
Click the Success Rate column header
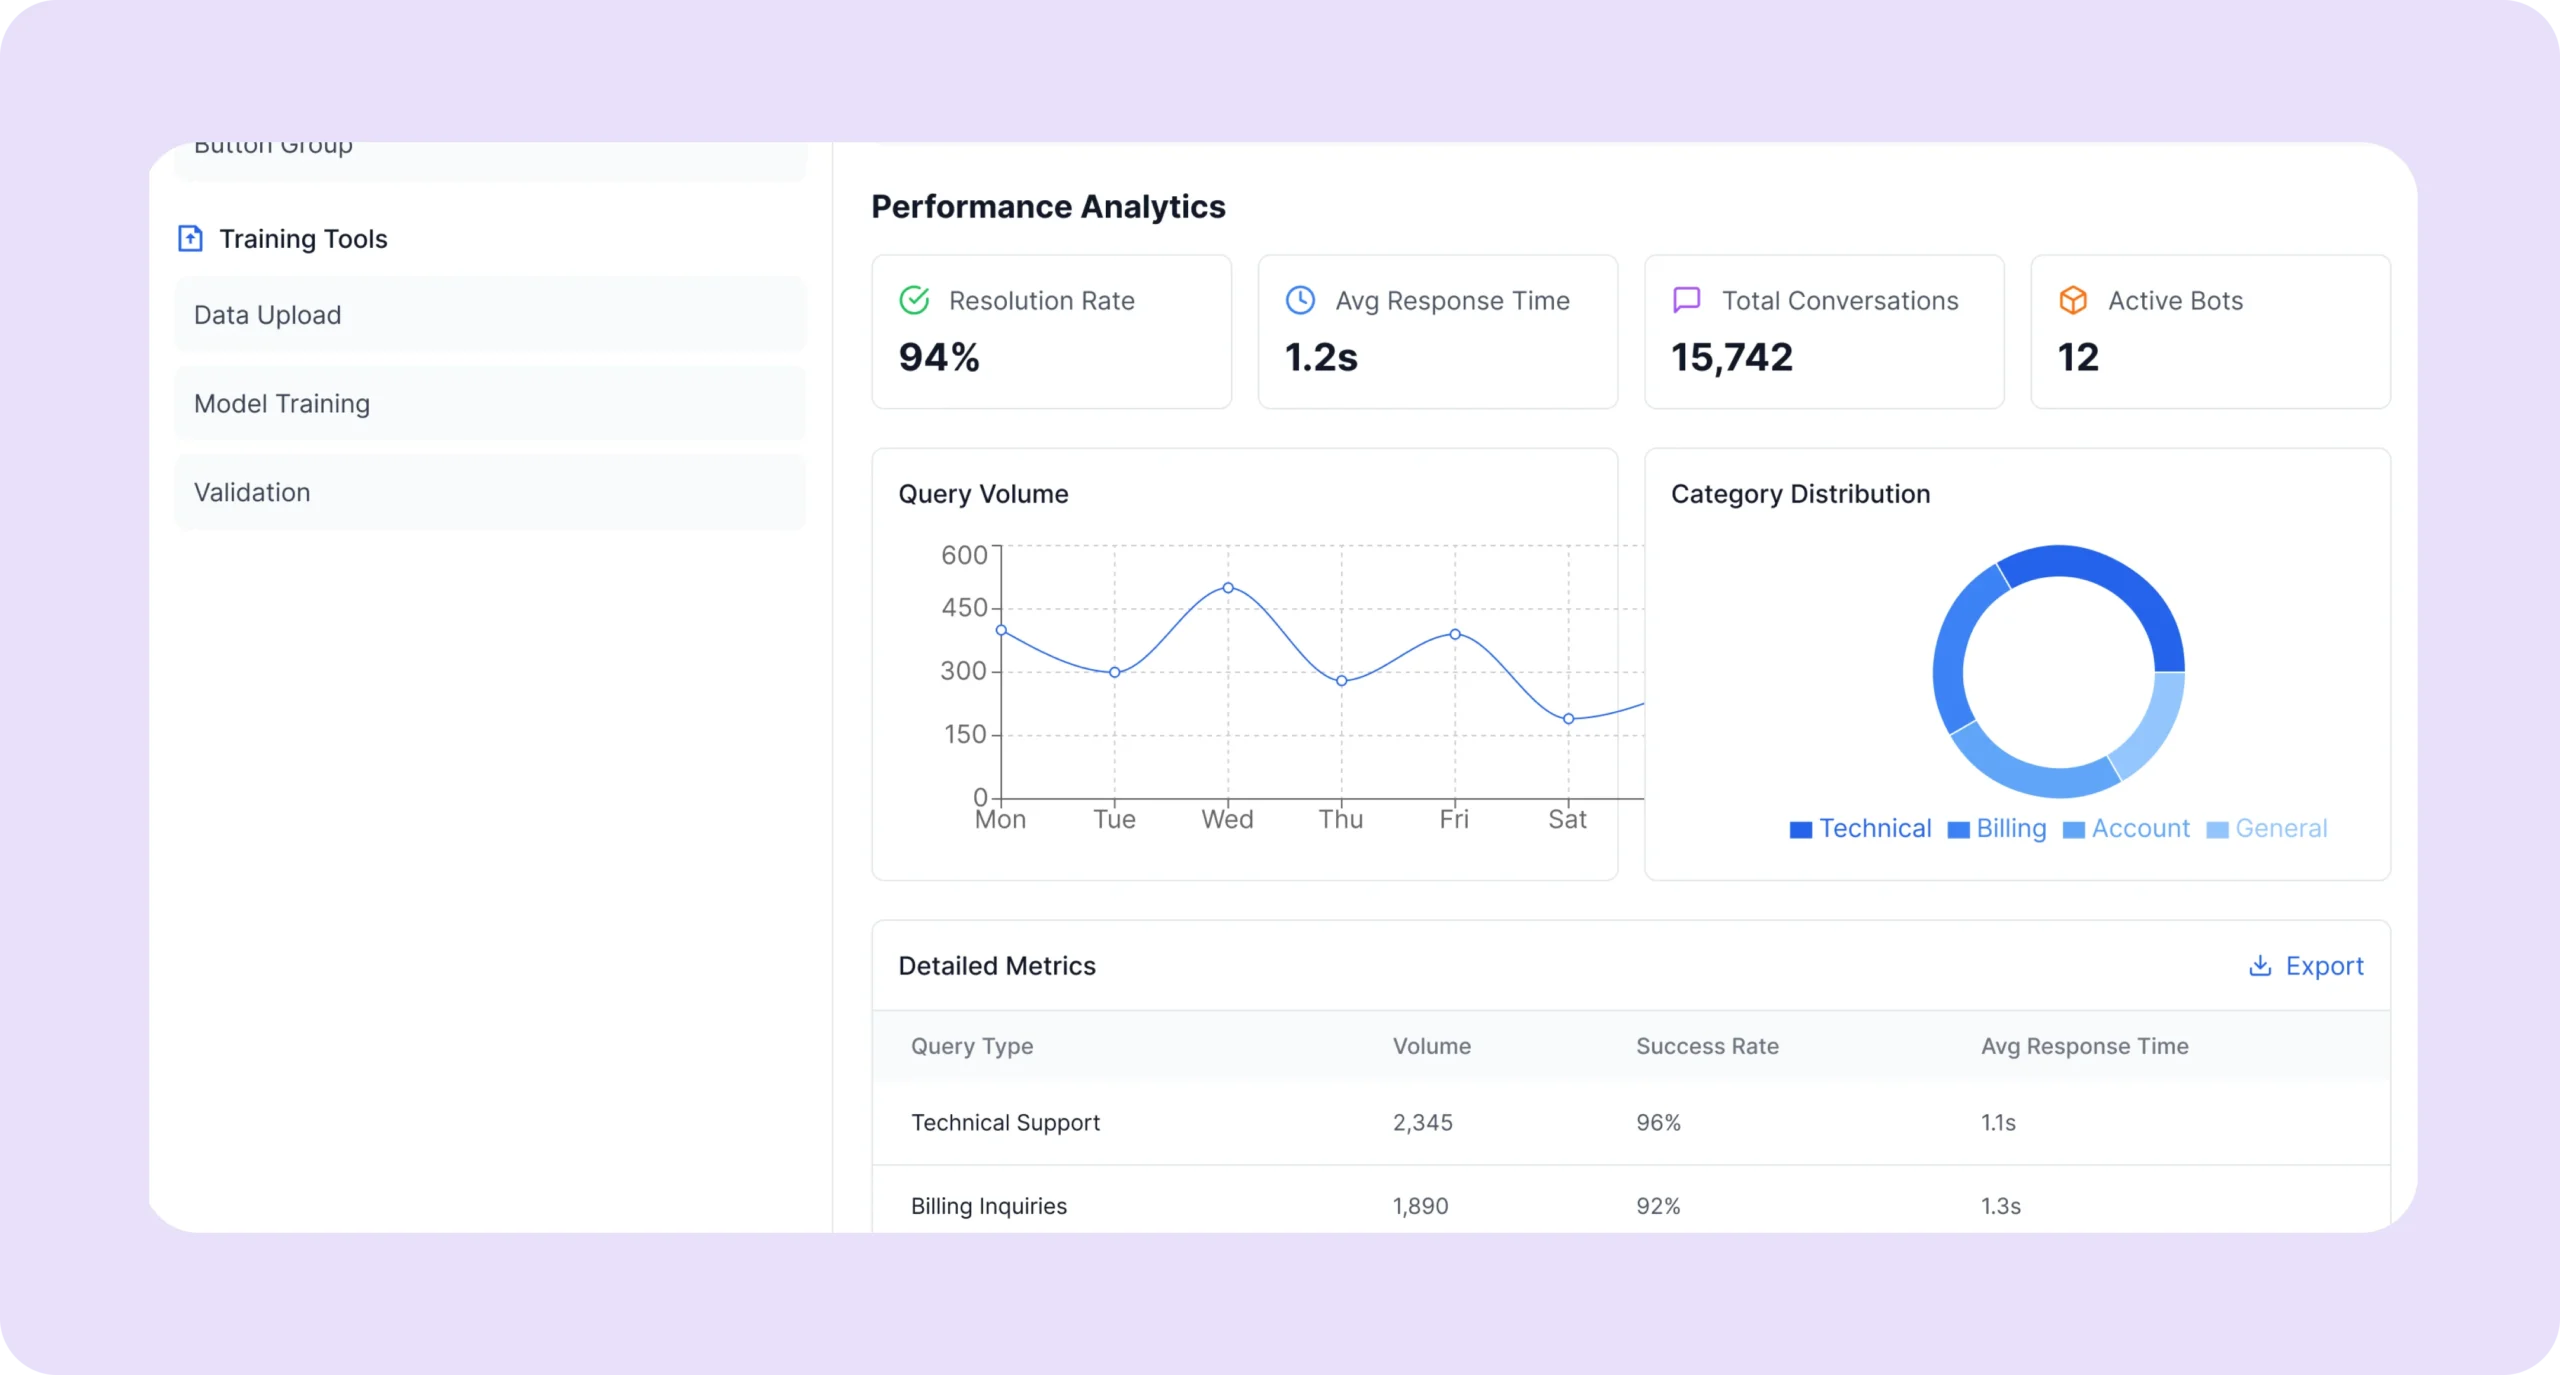(x=1707, y=1046)
